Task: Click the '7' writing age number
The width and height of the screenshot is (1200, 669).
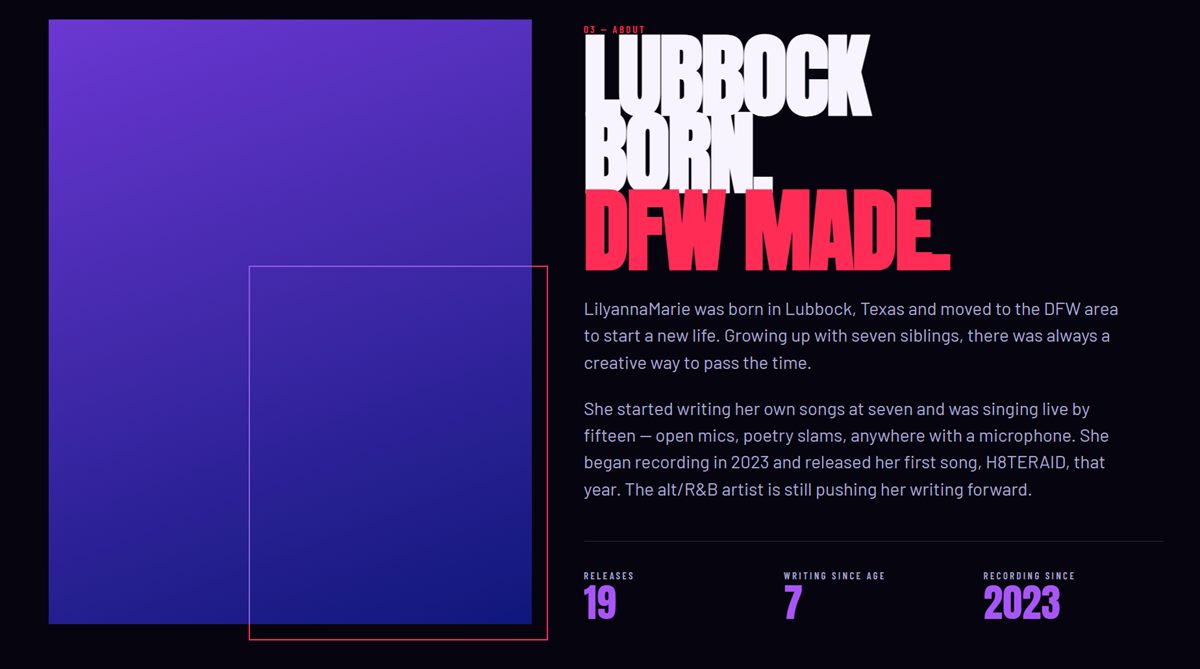Action: tap(793, 603)
